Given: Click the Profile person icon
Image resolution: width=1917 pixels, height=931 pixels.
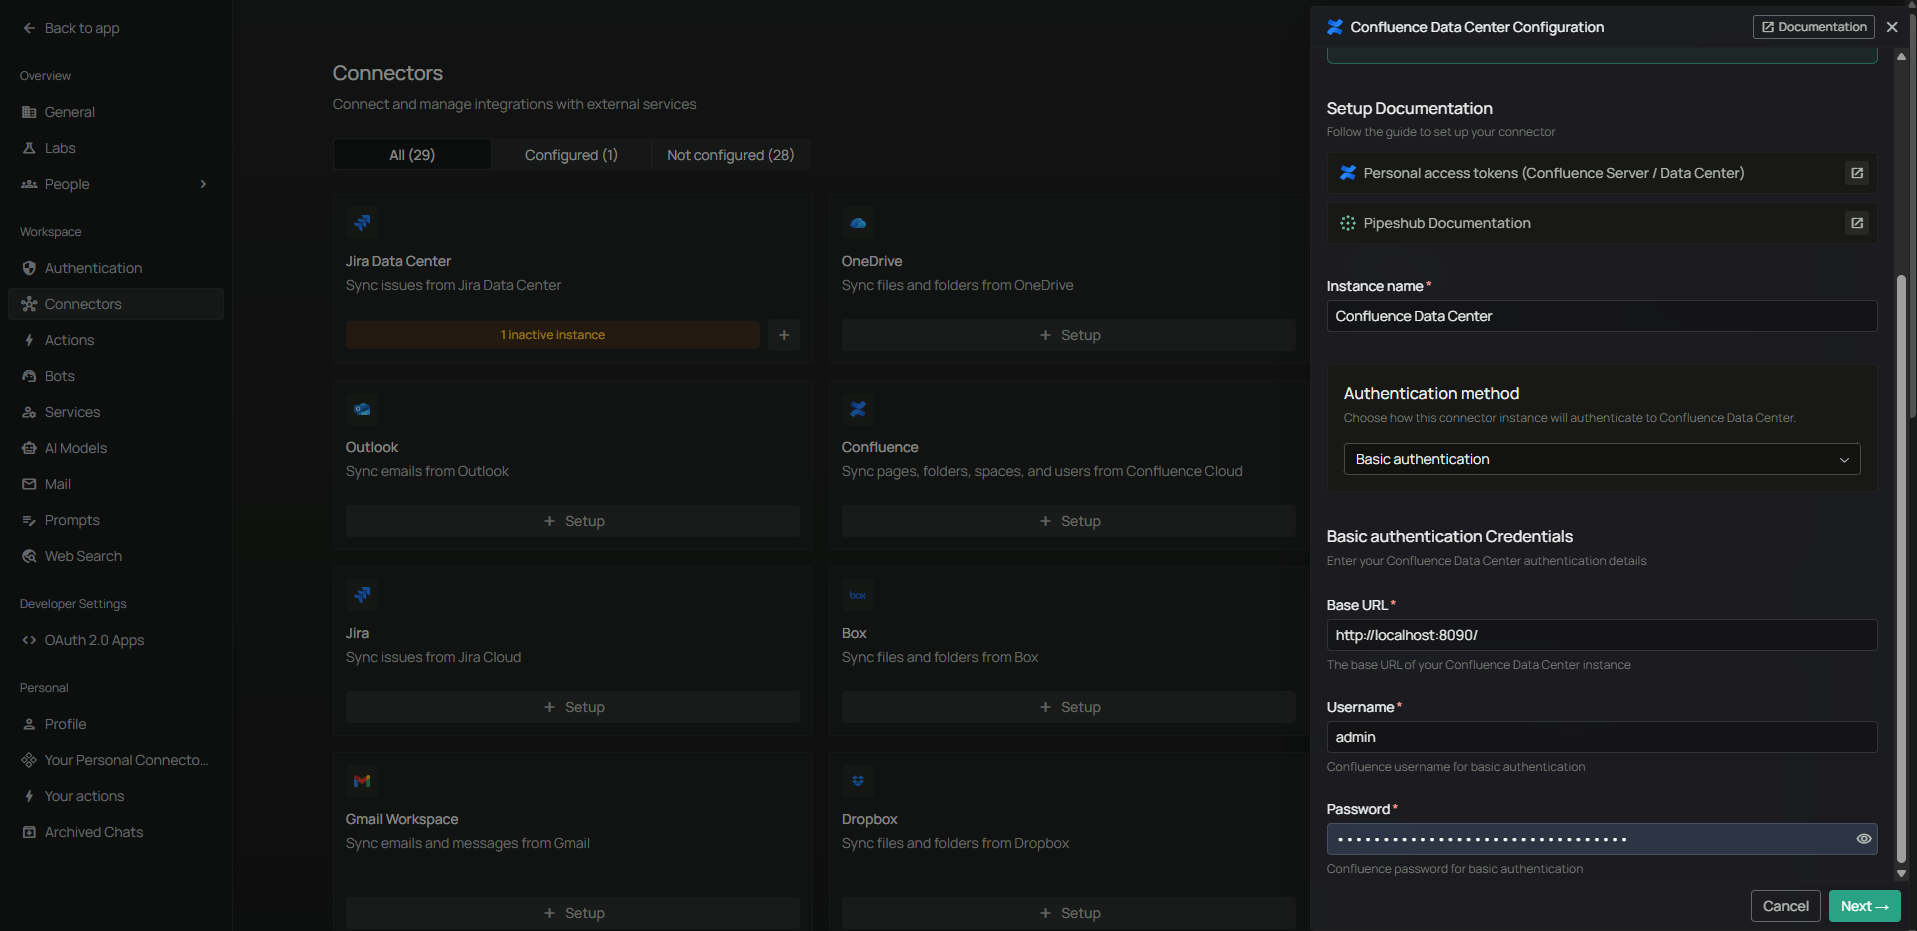Looking at the screenshot, I should 29,724.
